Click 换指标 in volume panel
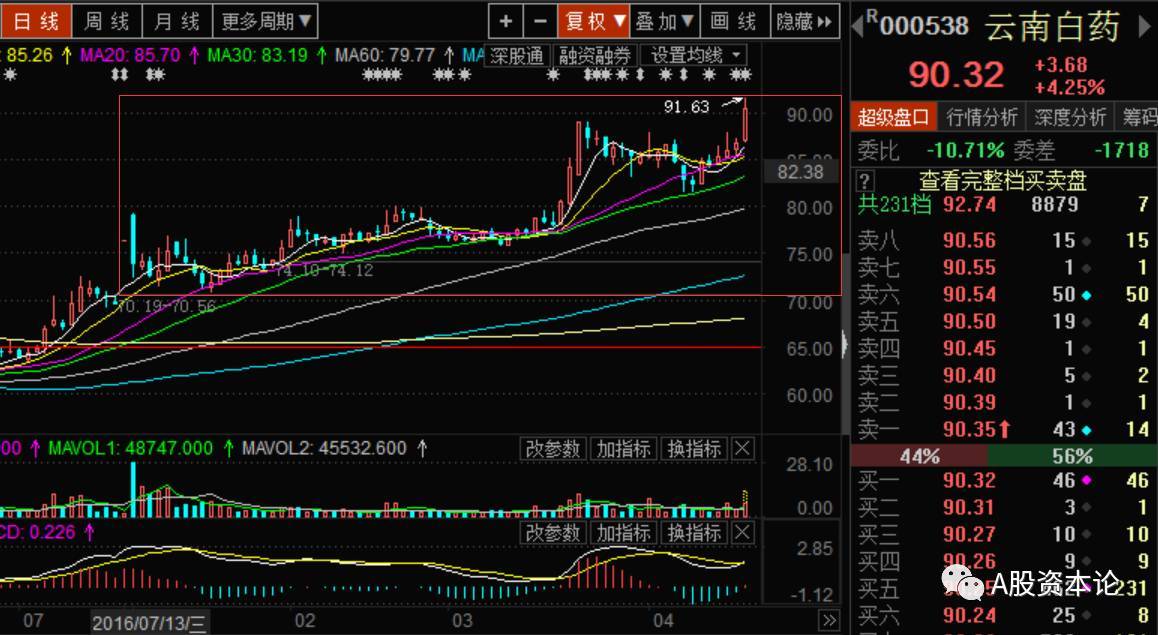The height and width of the screenshot is (635, 1158). pyautogui.click(x=694, y=448)
